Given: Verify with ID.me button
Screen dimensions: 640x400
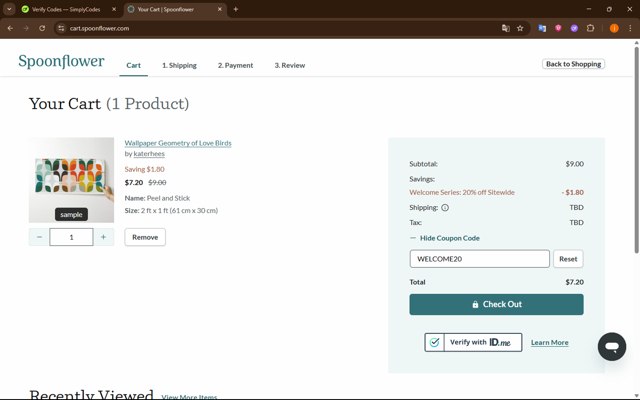Looking at the screenshot, I should 473,342.
